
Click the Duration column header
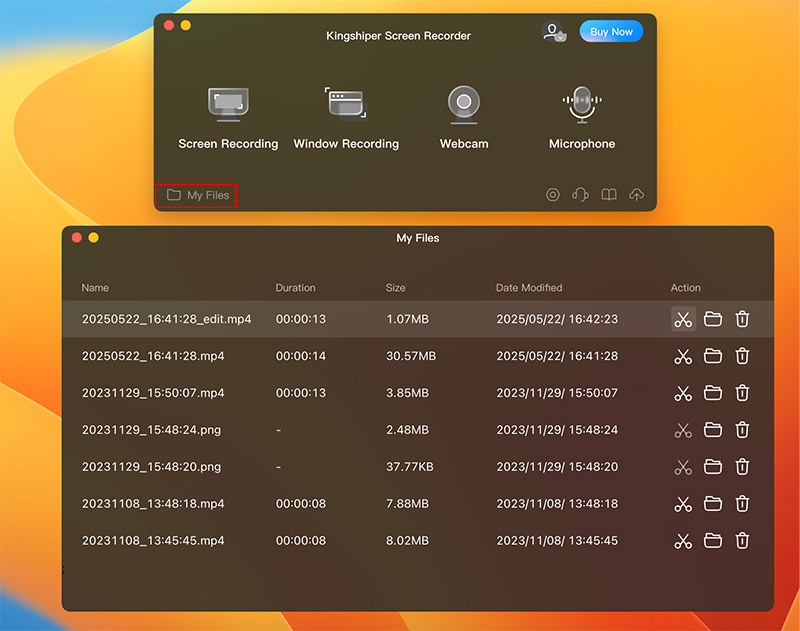pos(295,288)
